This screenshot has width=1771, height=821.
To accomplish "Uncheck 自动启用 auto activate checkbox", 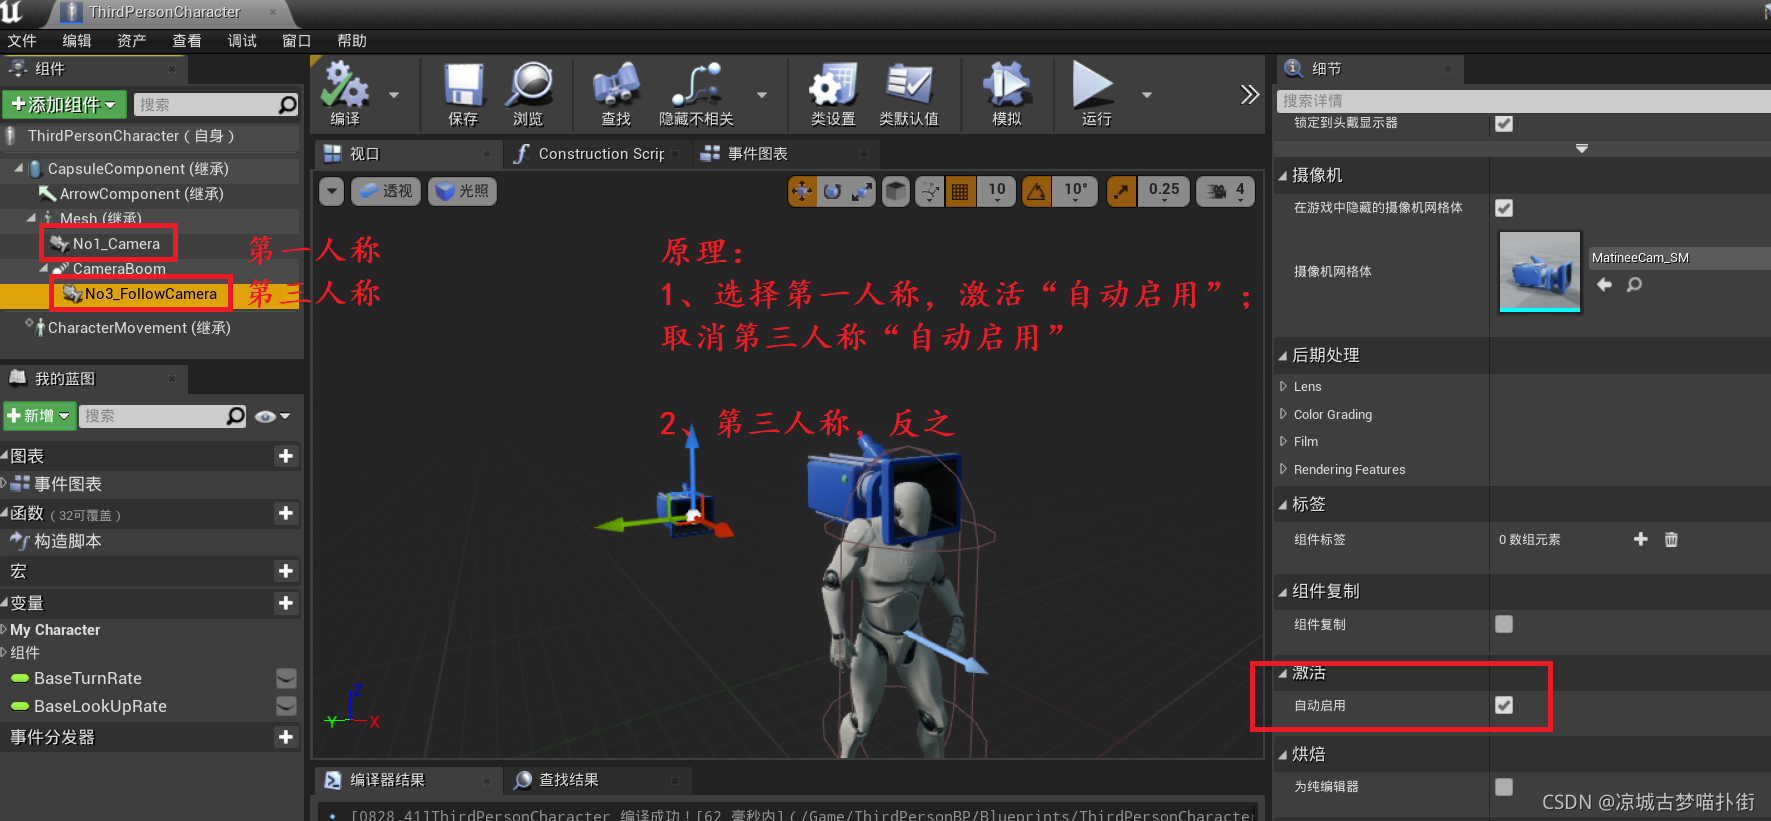I will (1504, 705).
